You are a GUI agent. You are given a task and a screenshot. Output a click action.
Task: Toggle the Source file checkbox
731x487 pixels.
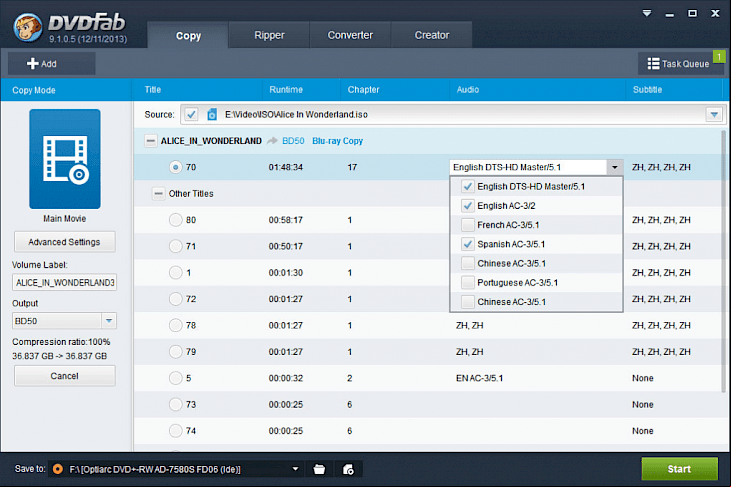tap(191, 114)
